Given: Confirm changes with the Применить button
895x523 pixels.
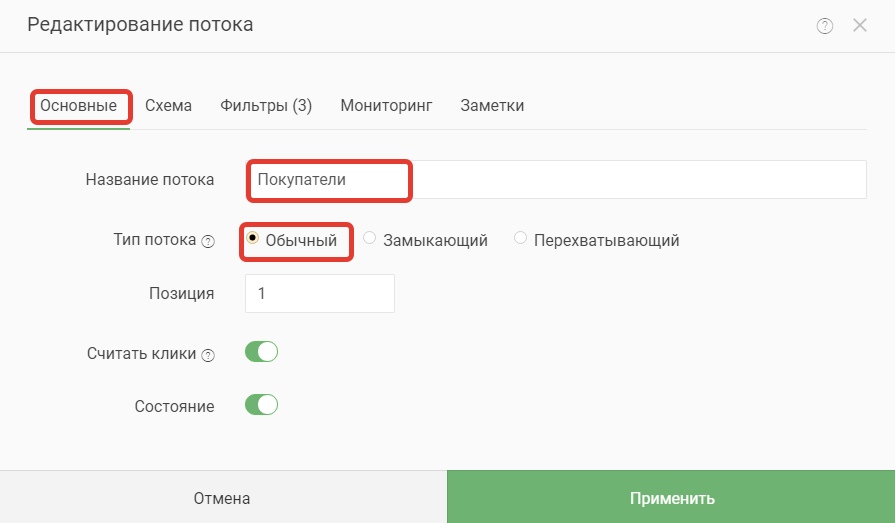Looking at the screenshot, I should [x=671, y=498].
